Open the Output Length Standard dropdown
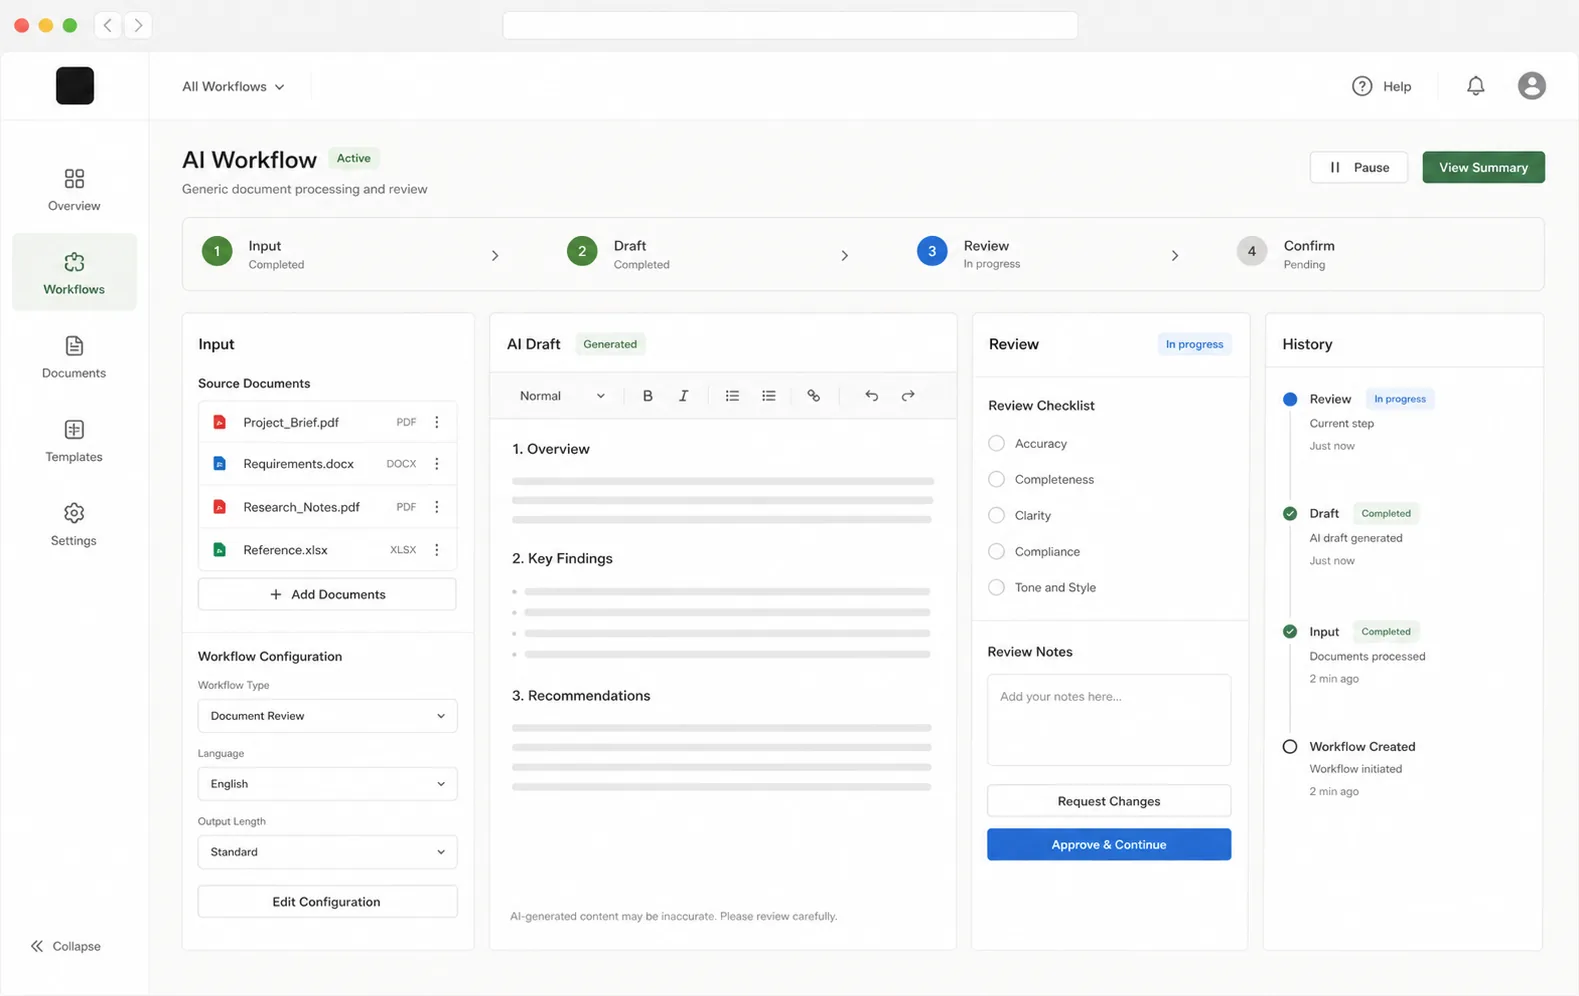 point(327,852)
